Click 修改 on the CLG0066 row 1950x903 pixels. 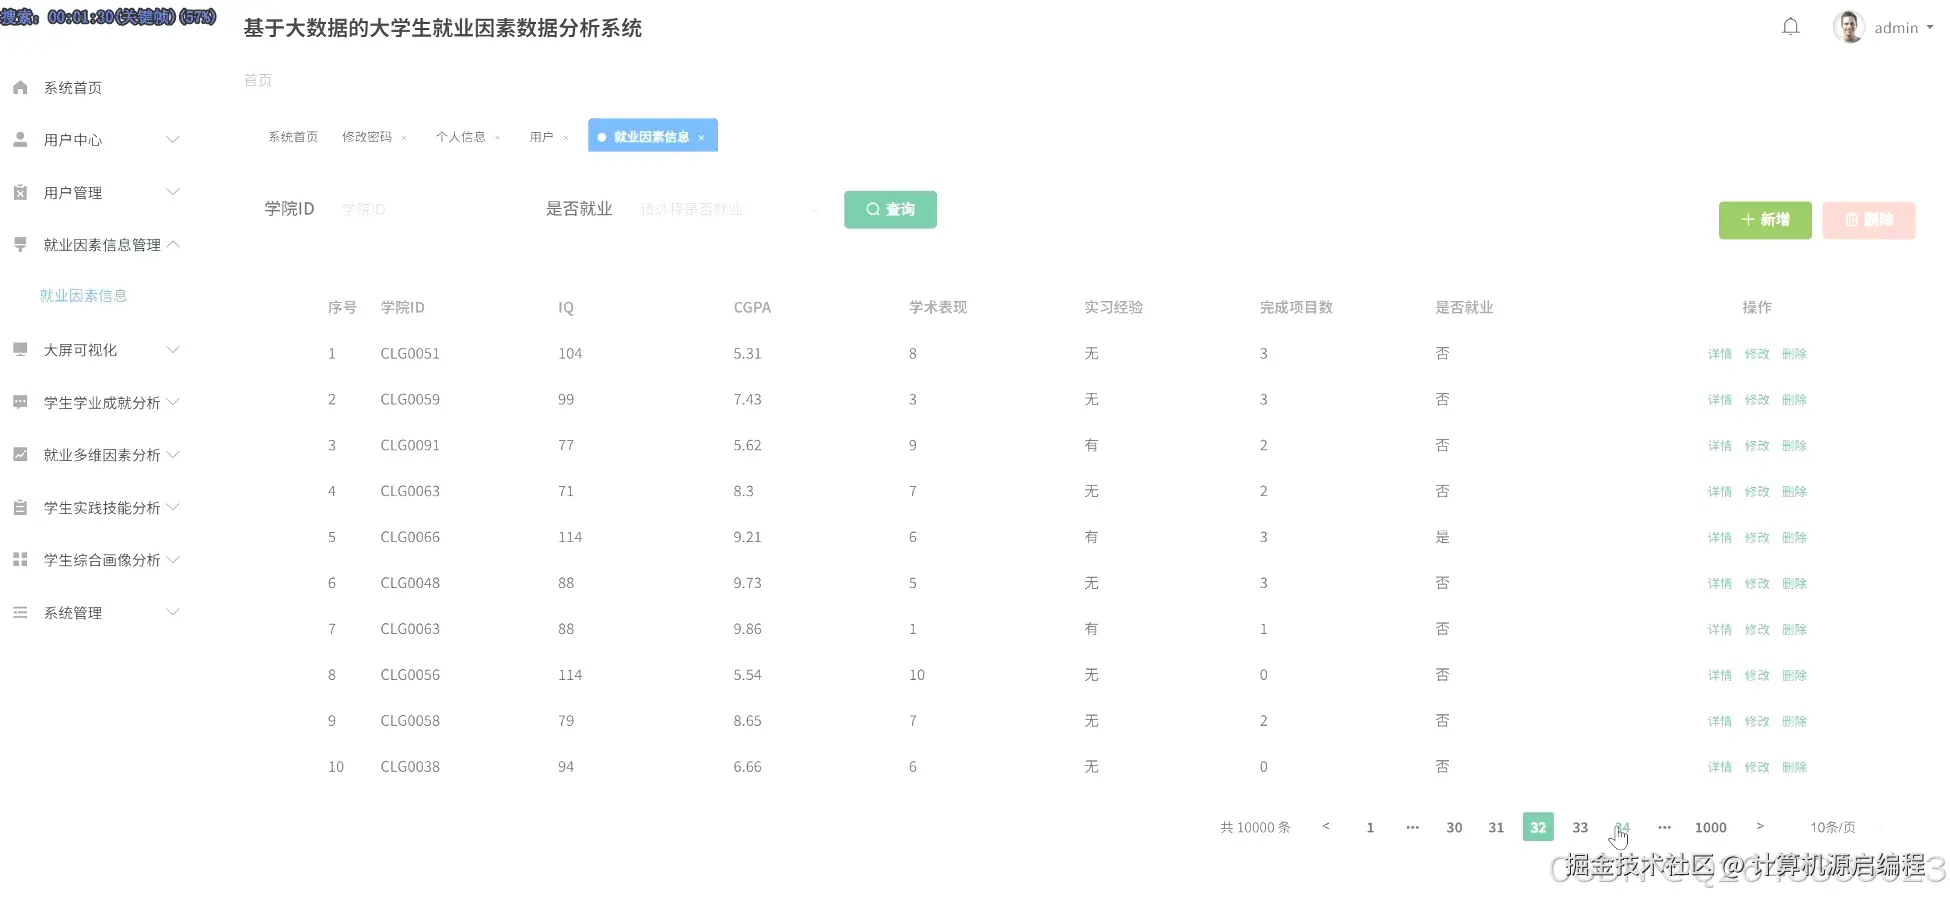point(1756,537)
